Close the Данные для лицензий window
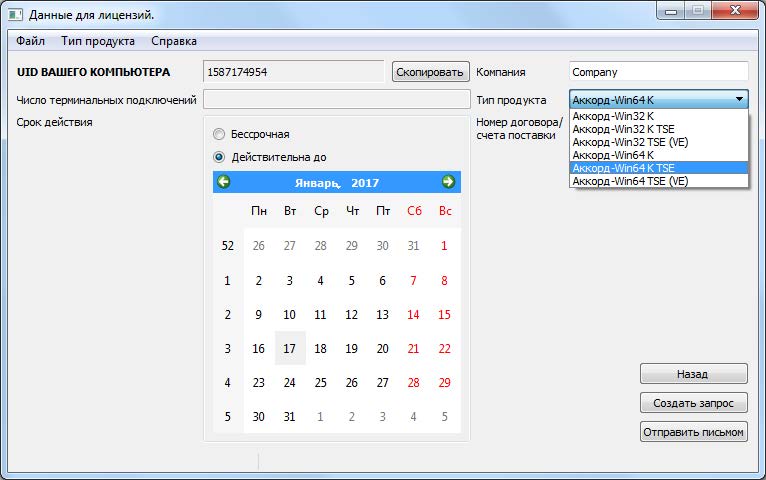 [x=735, y=10]
